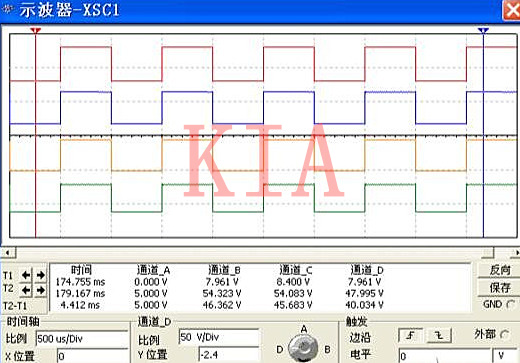
Task: Click the timebase scale field 500 us/Div
Action: 82,339
